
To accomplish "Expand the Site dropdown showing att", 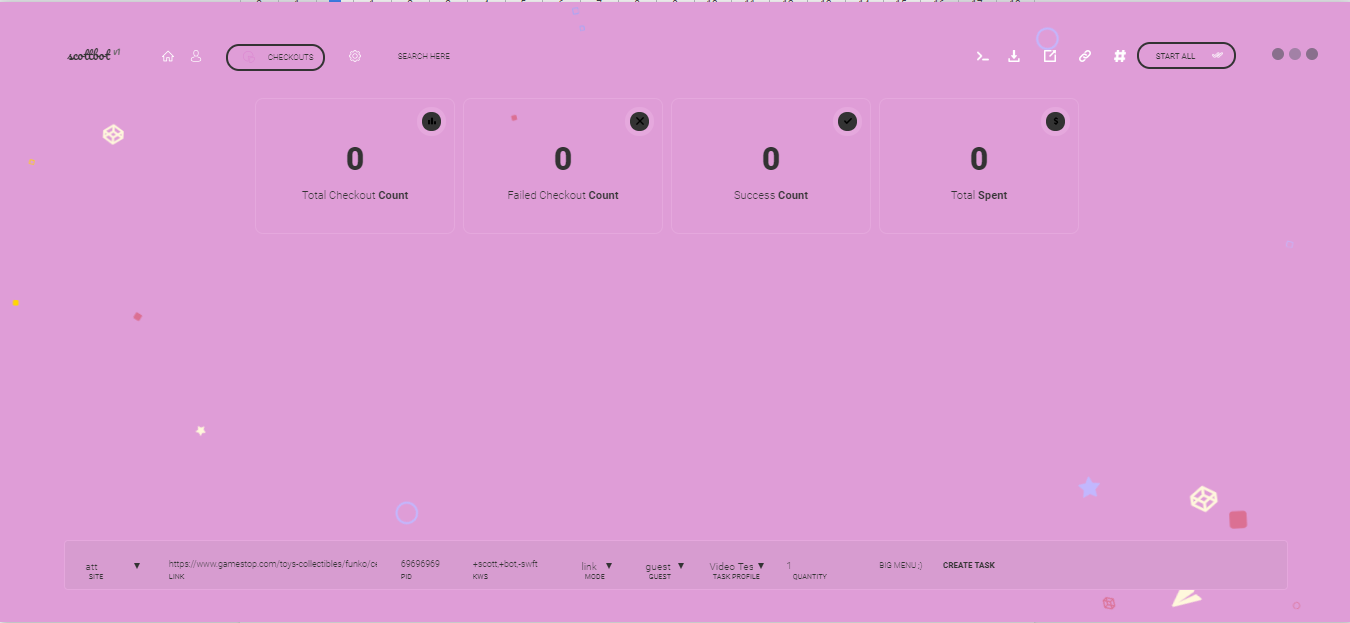I will point(113,566).
